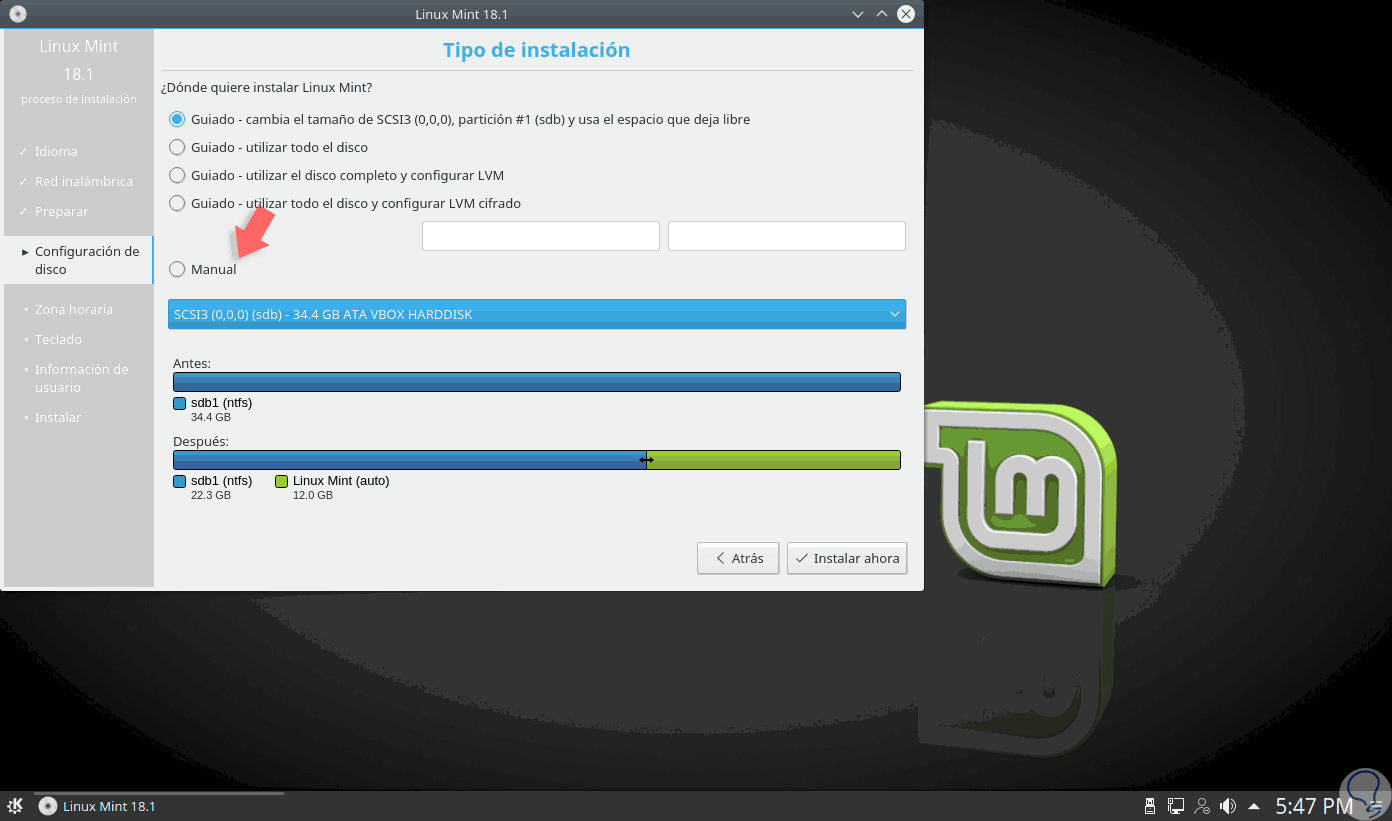Open the volume speaker tray icon

[x=1228, y=805]
